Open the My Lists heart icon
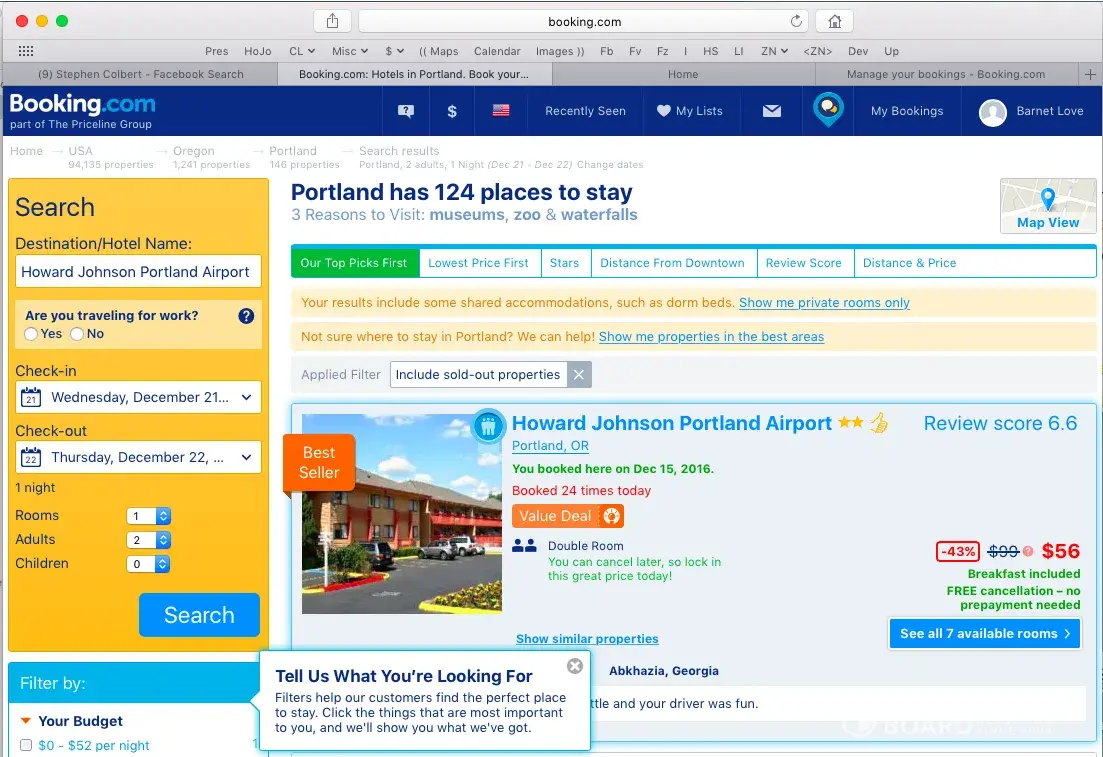The height and width of the screenshot is (757, 1103). (663, 110)
